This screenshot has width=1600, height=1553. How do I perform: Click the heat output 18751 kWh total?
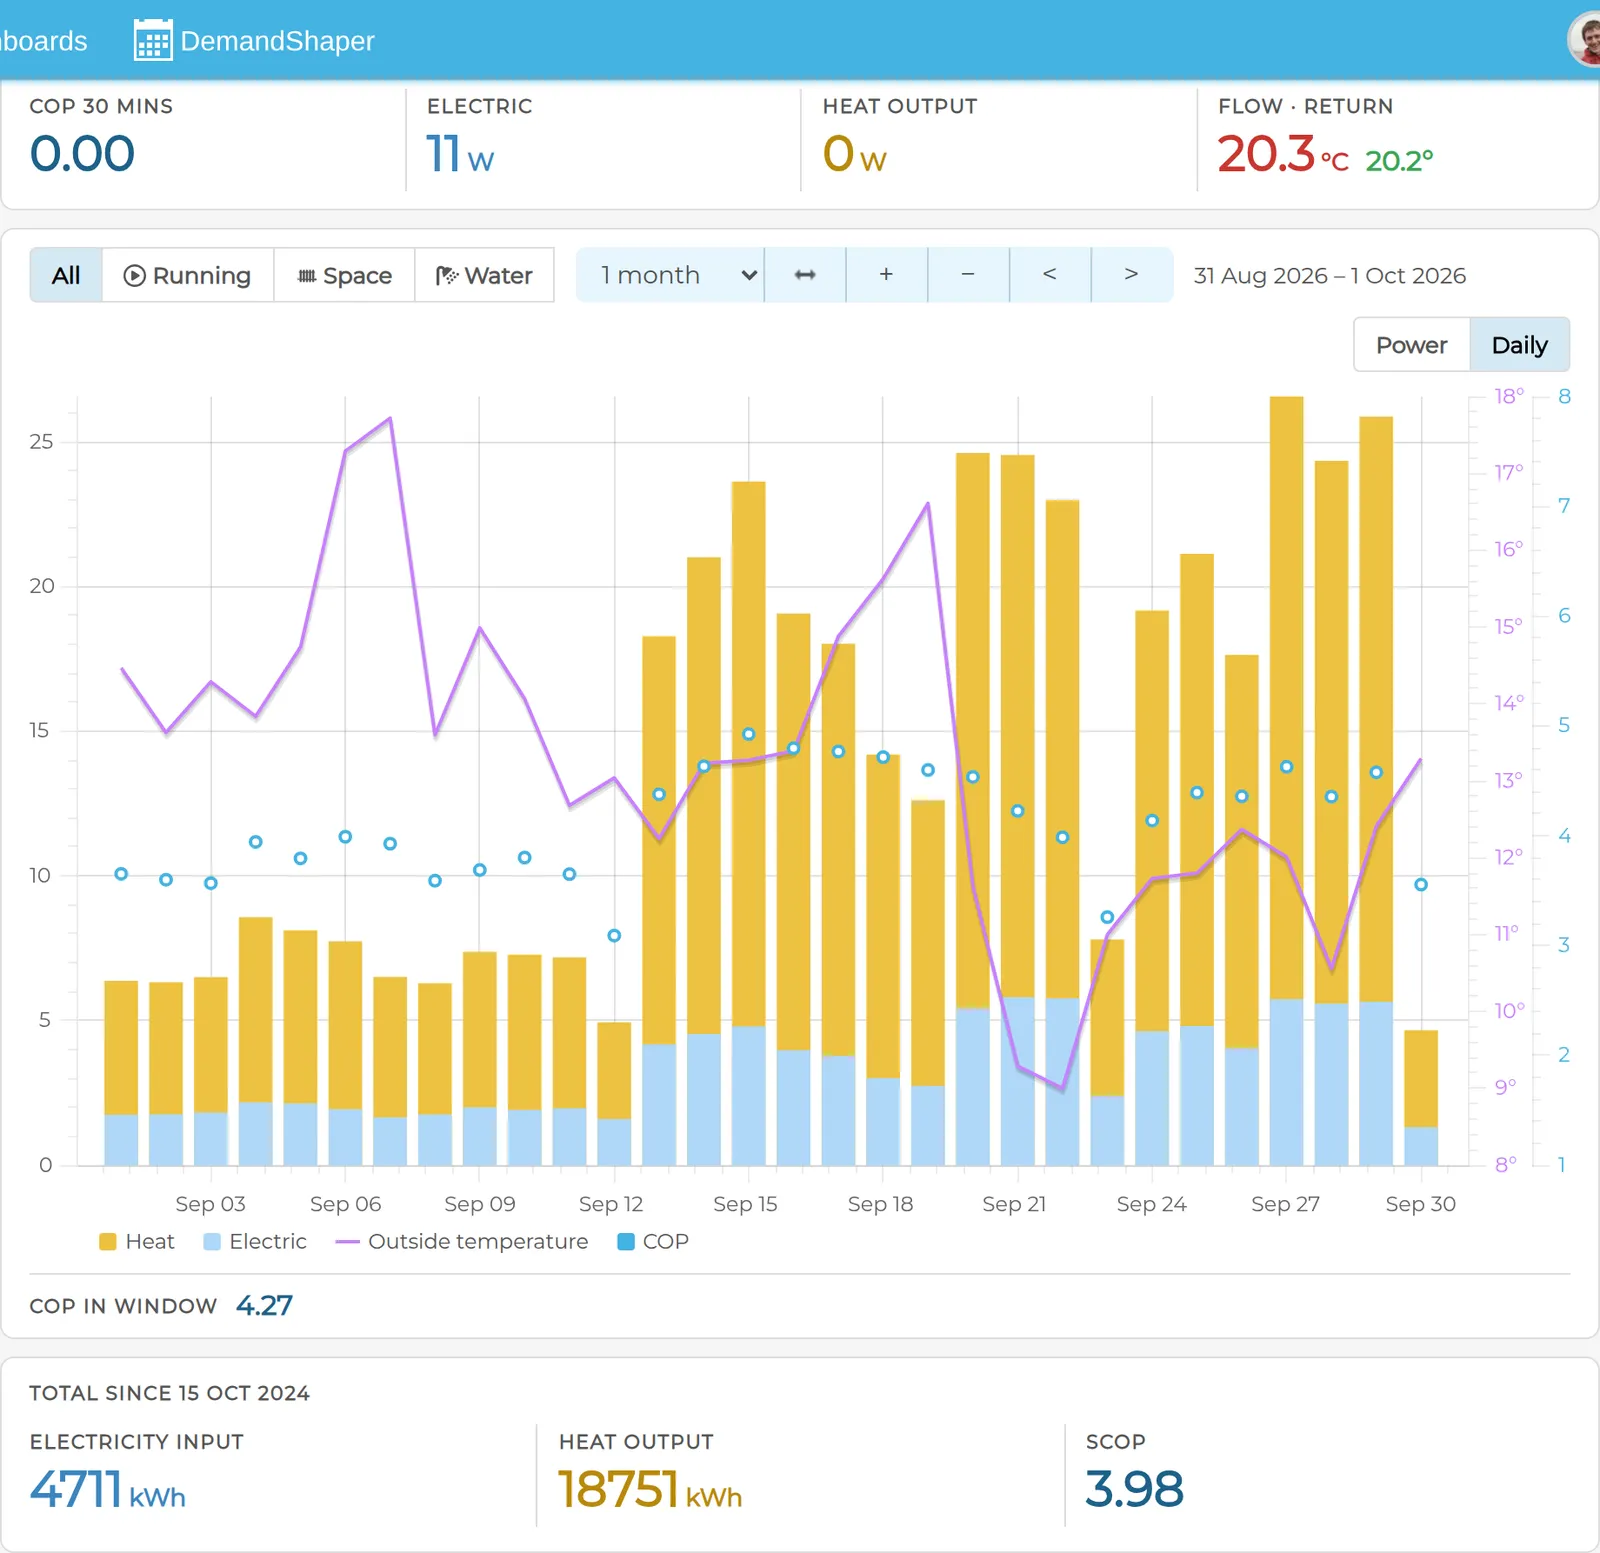[650, 1489]
